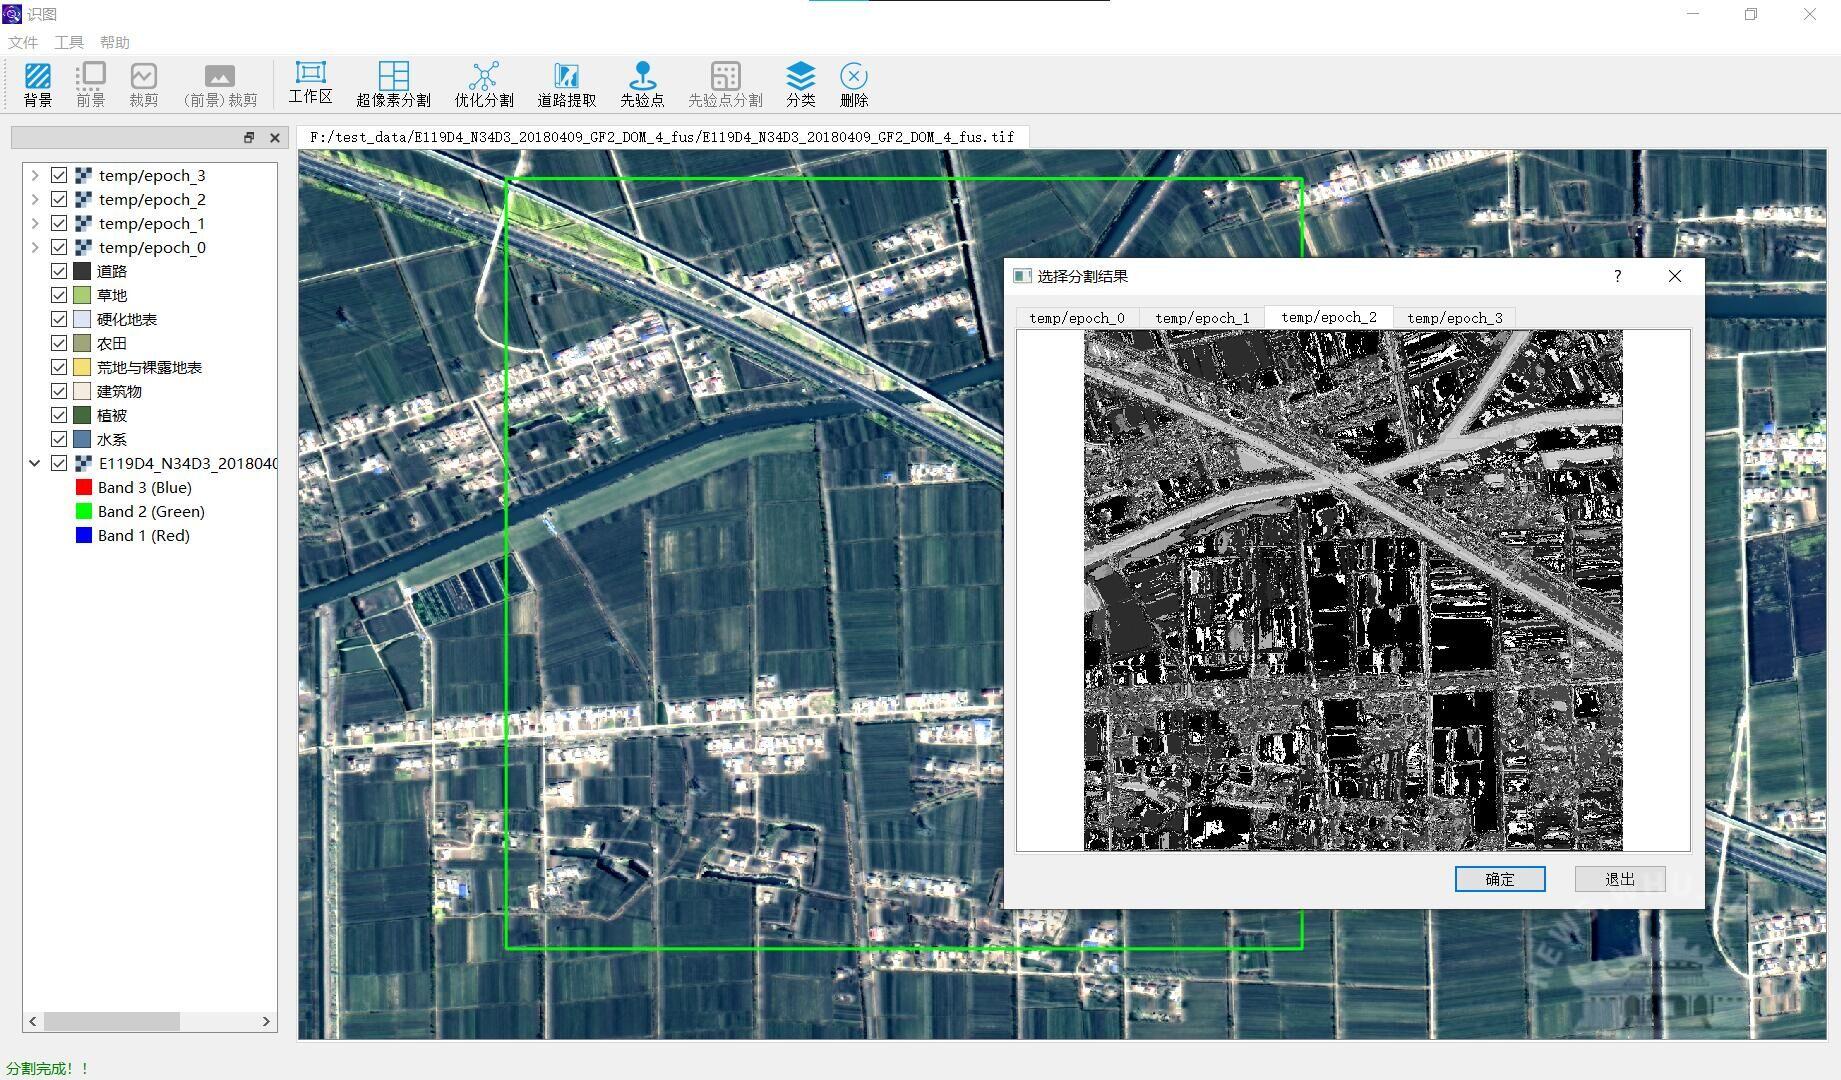Select the 先验点 prior point tool
The image size is (1841, 1080).
642,84
